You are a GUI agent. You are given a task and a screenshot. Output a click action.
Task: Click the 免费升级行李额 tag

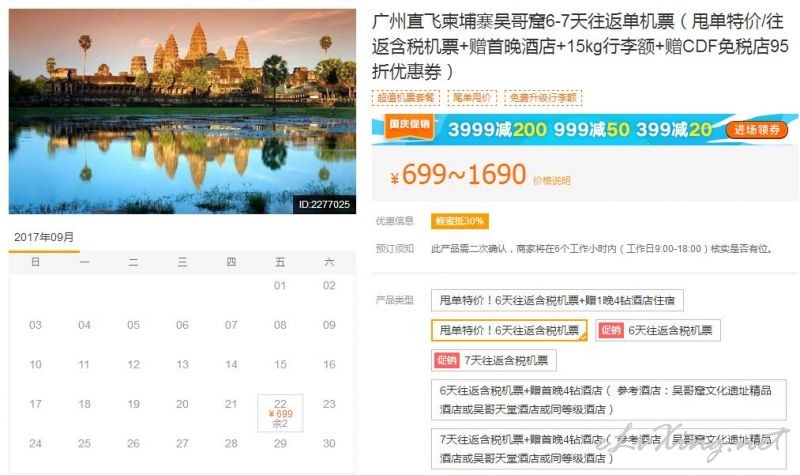[543, 97]
